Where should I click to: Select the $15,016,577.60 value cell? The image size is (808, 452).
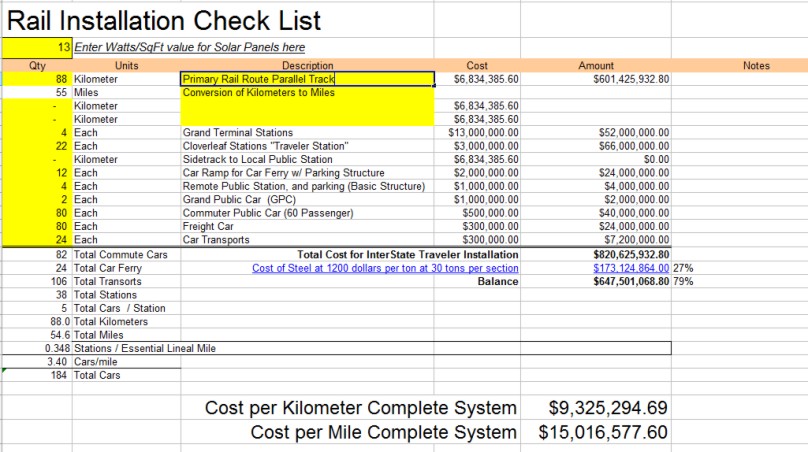coord(596,432)
